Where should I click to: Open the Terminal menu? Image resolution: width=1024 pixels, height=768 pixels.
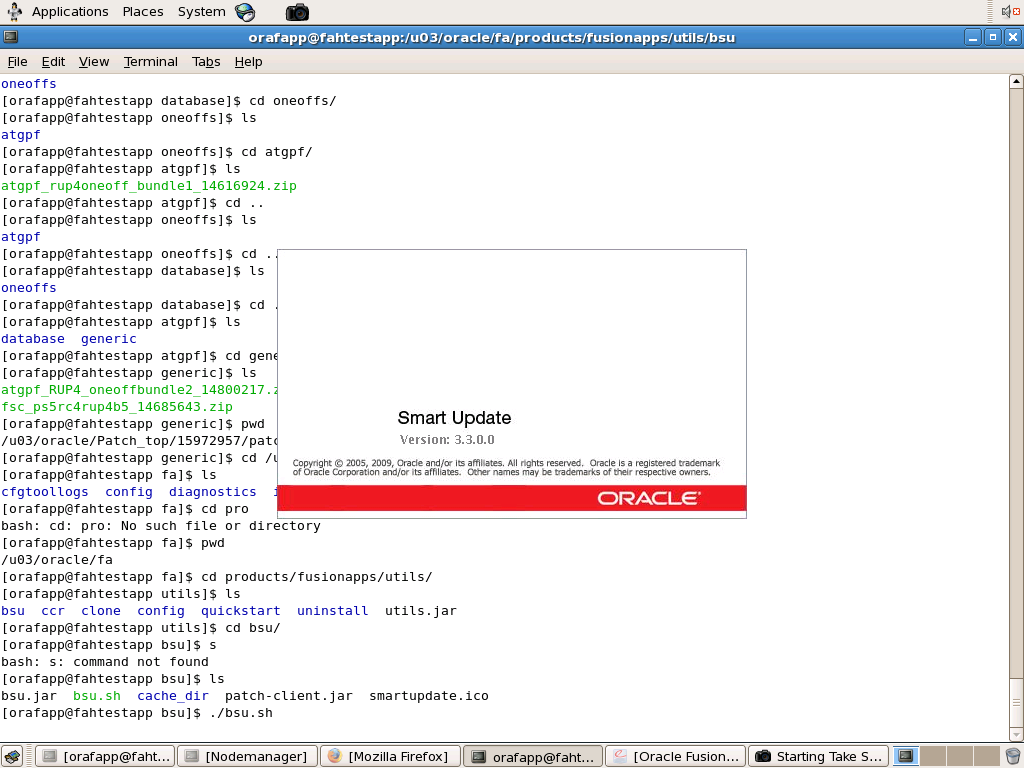click(x=150, y=61)
